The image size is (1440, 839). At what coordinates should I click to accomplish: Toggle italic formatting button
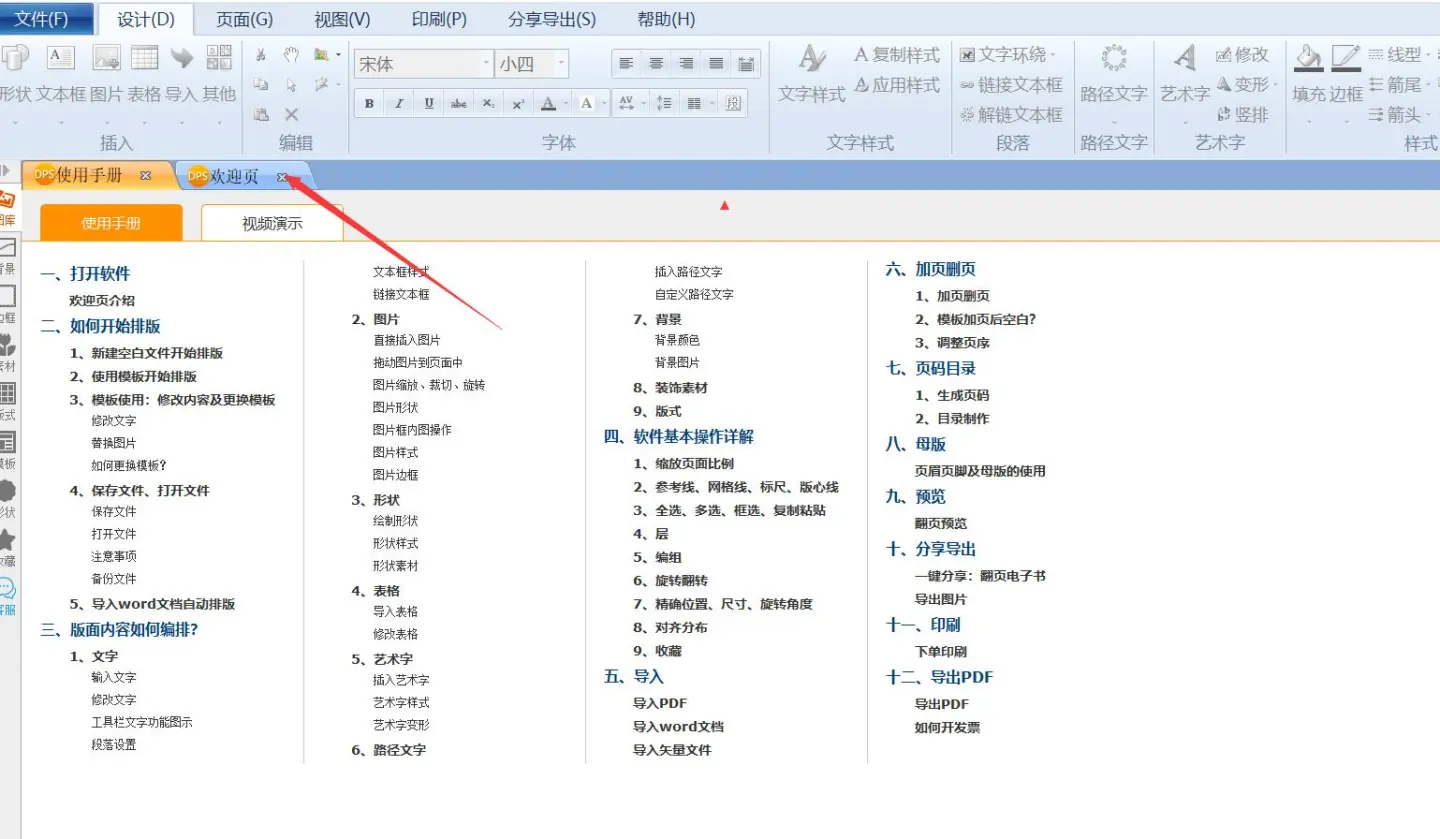pos(399,103)
